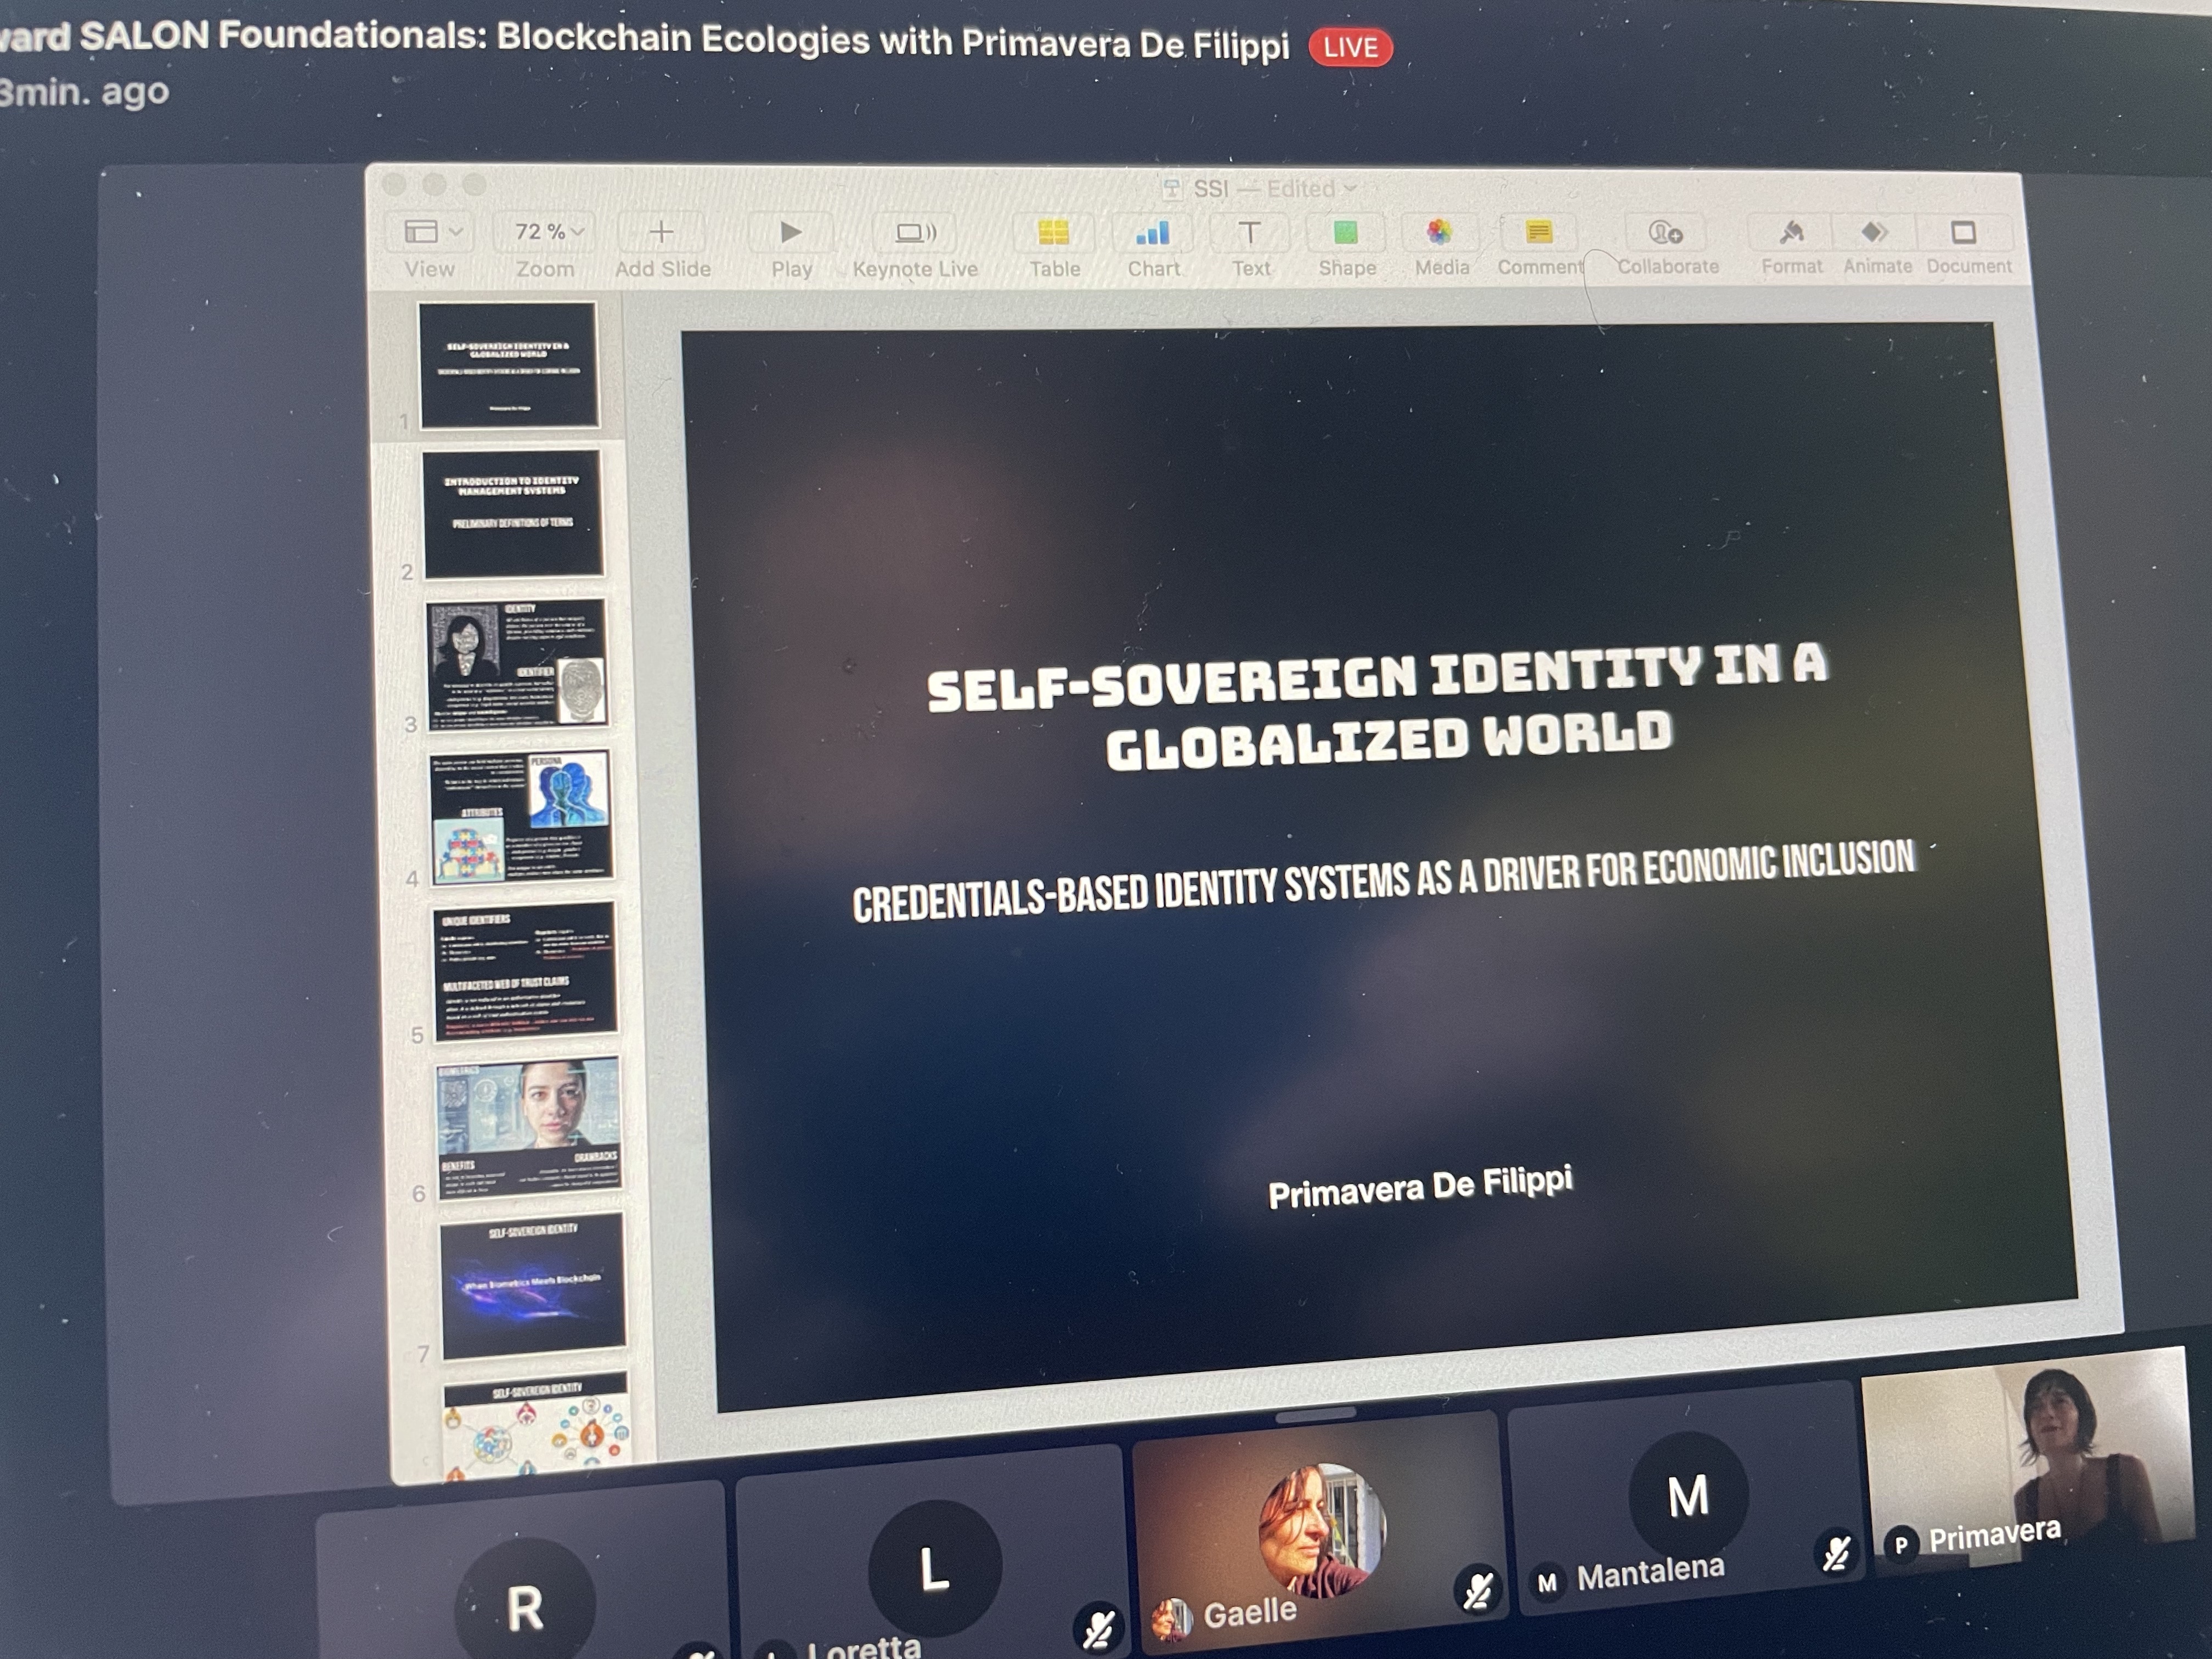Open the Shape picker
Image resolution: width=2212 pixels, height=1659 pixels.
click(1346, 234)
